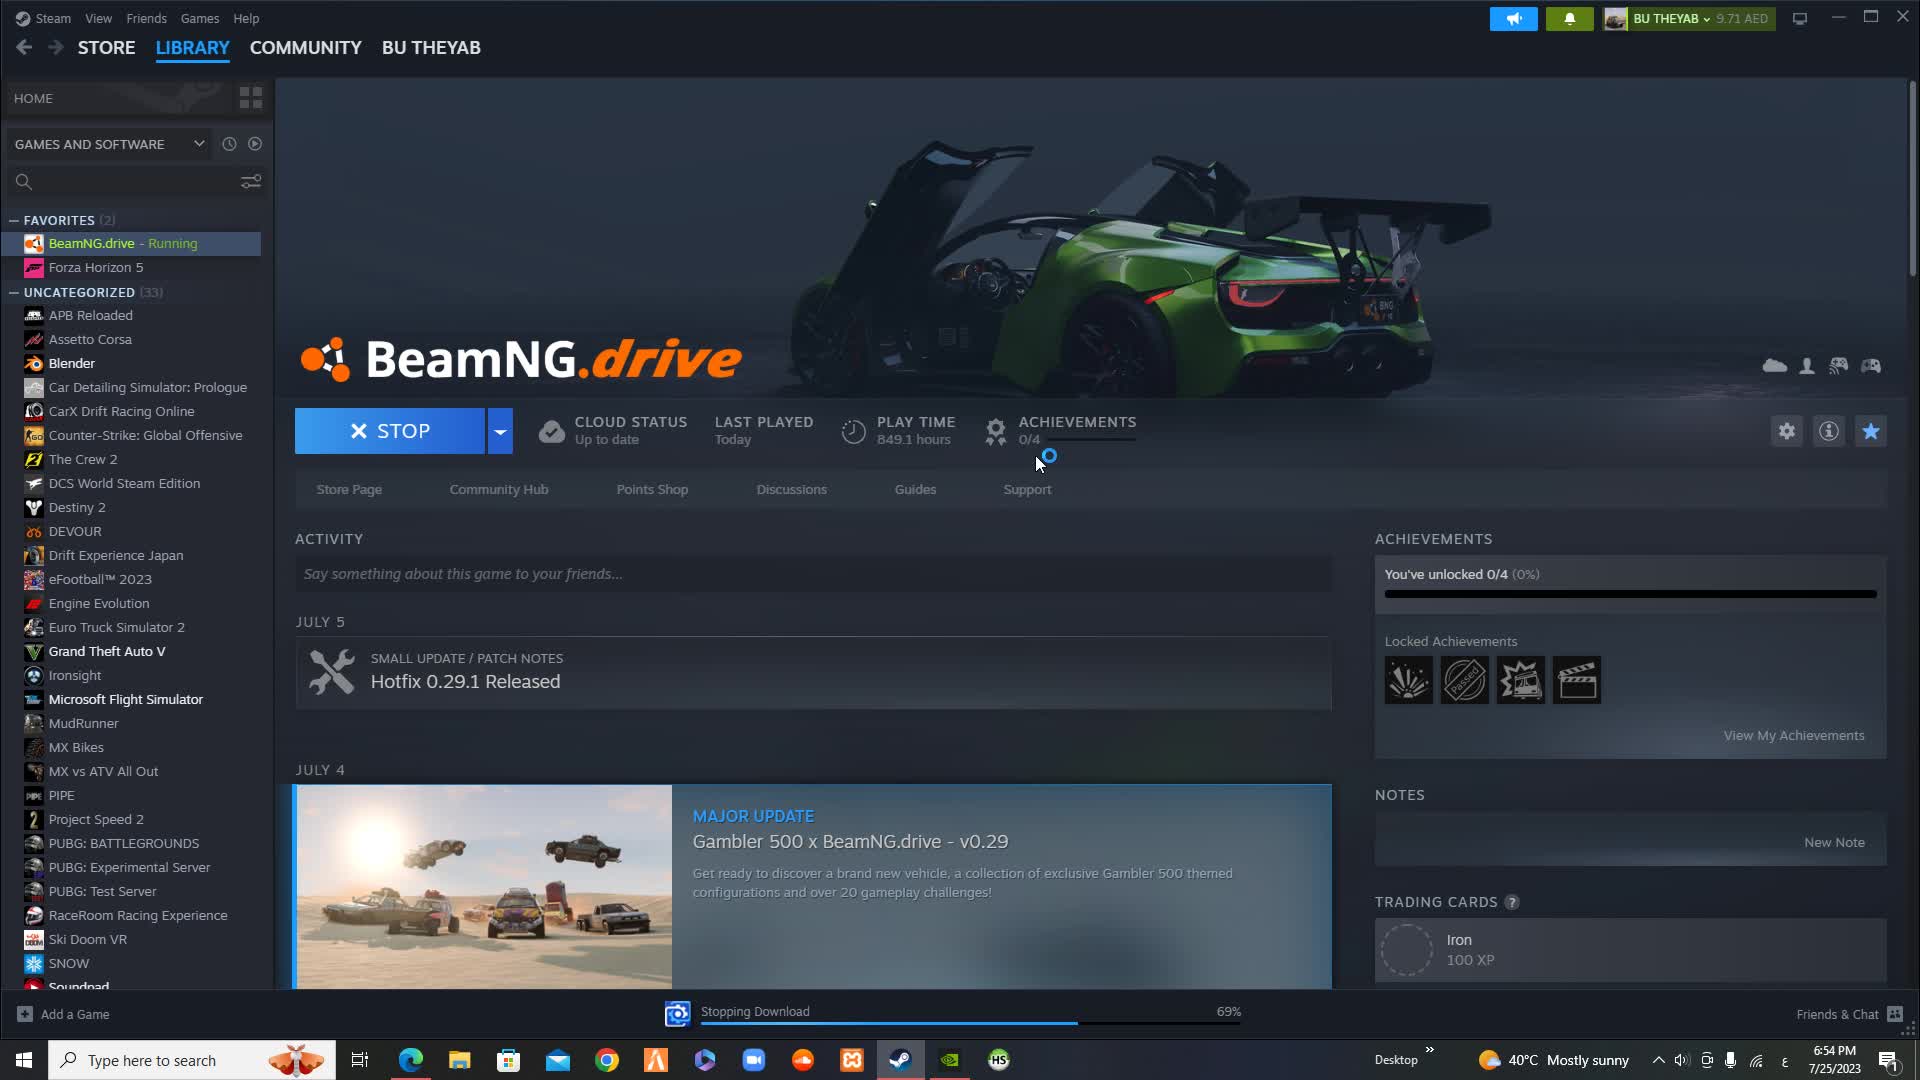Open advanced library filter options icon

coord(250,181)
